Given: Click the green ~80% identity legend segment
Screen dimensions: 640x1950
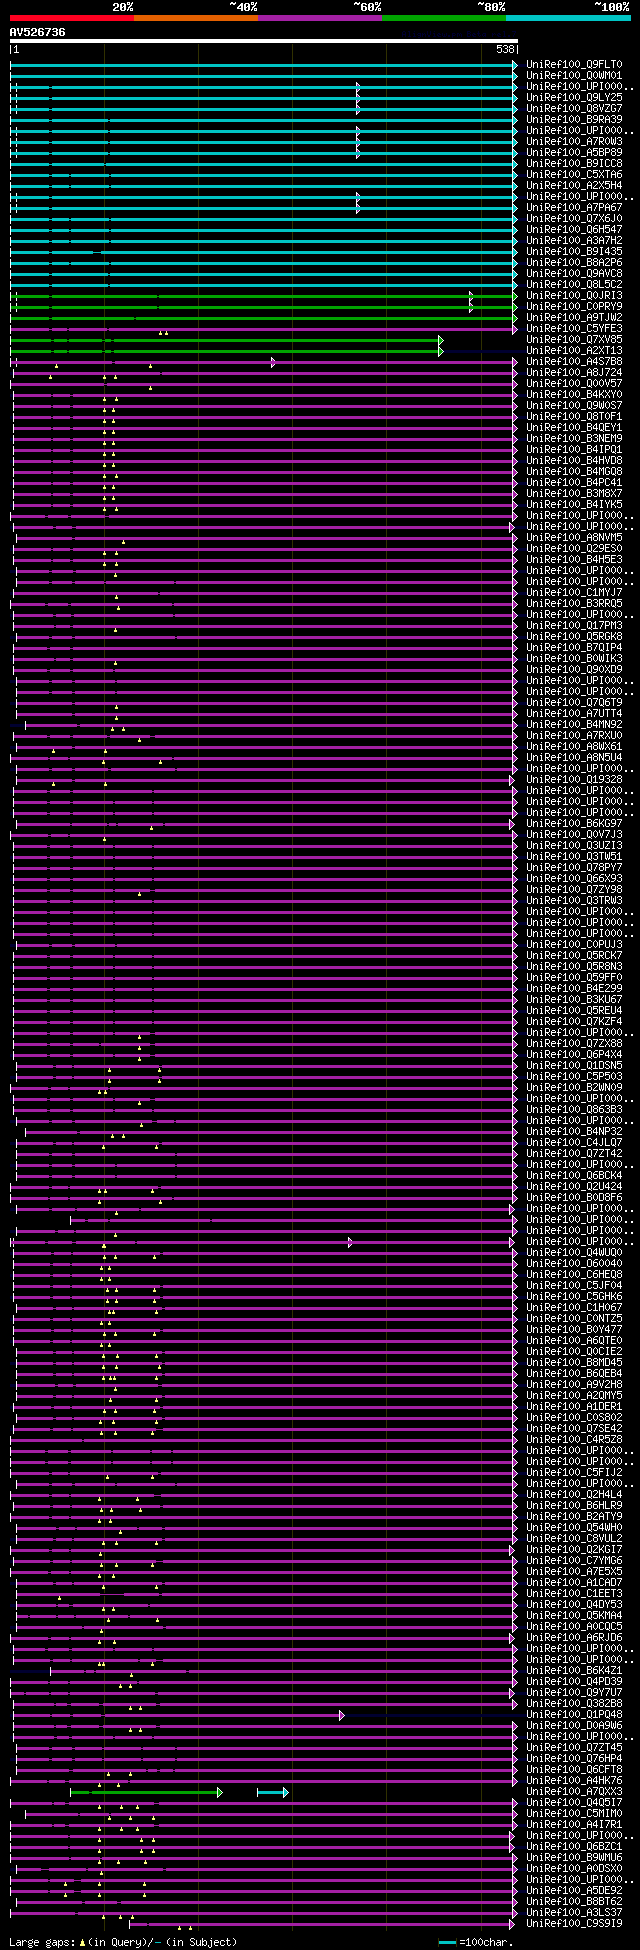Looking at the screenshot, I should click(x=444, y=17).
